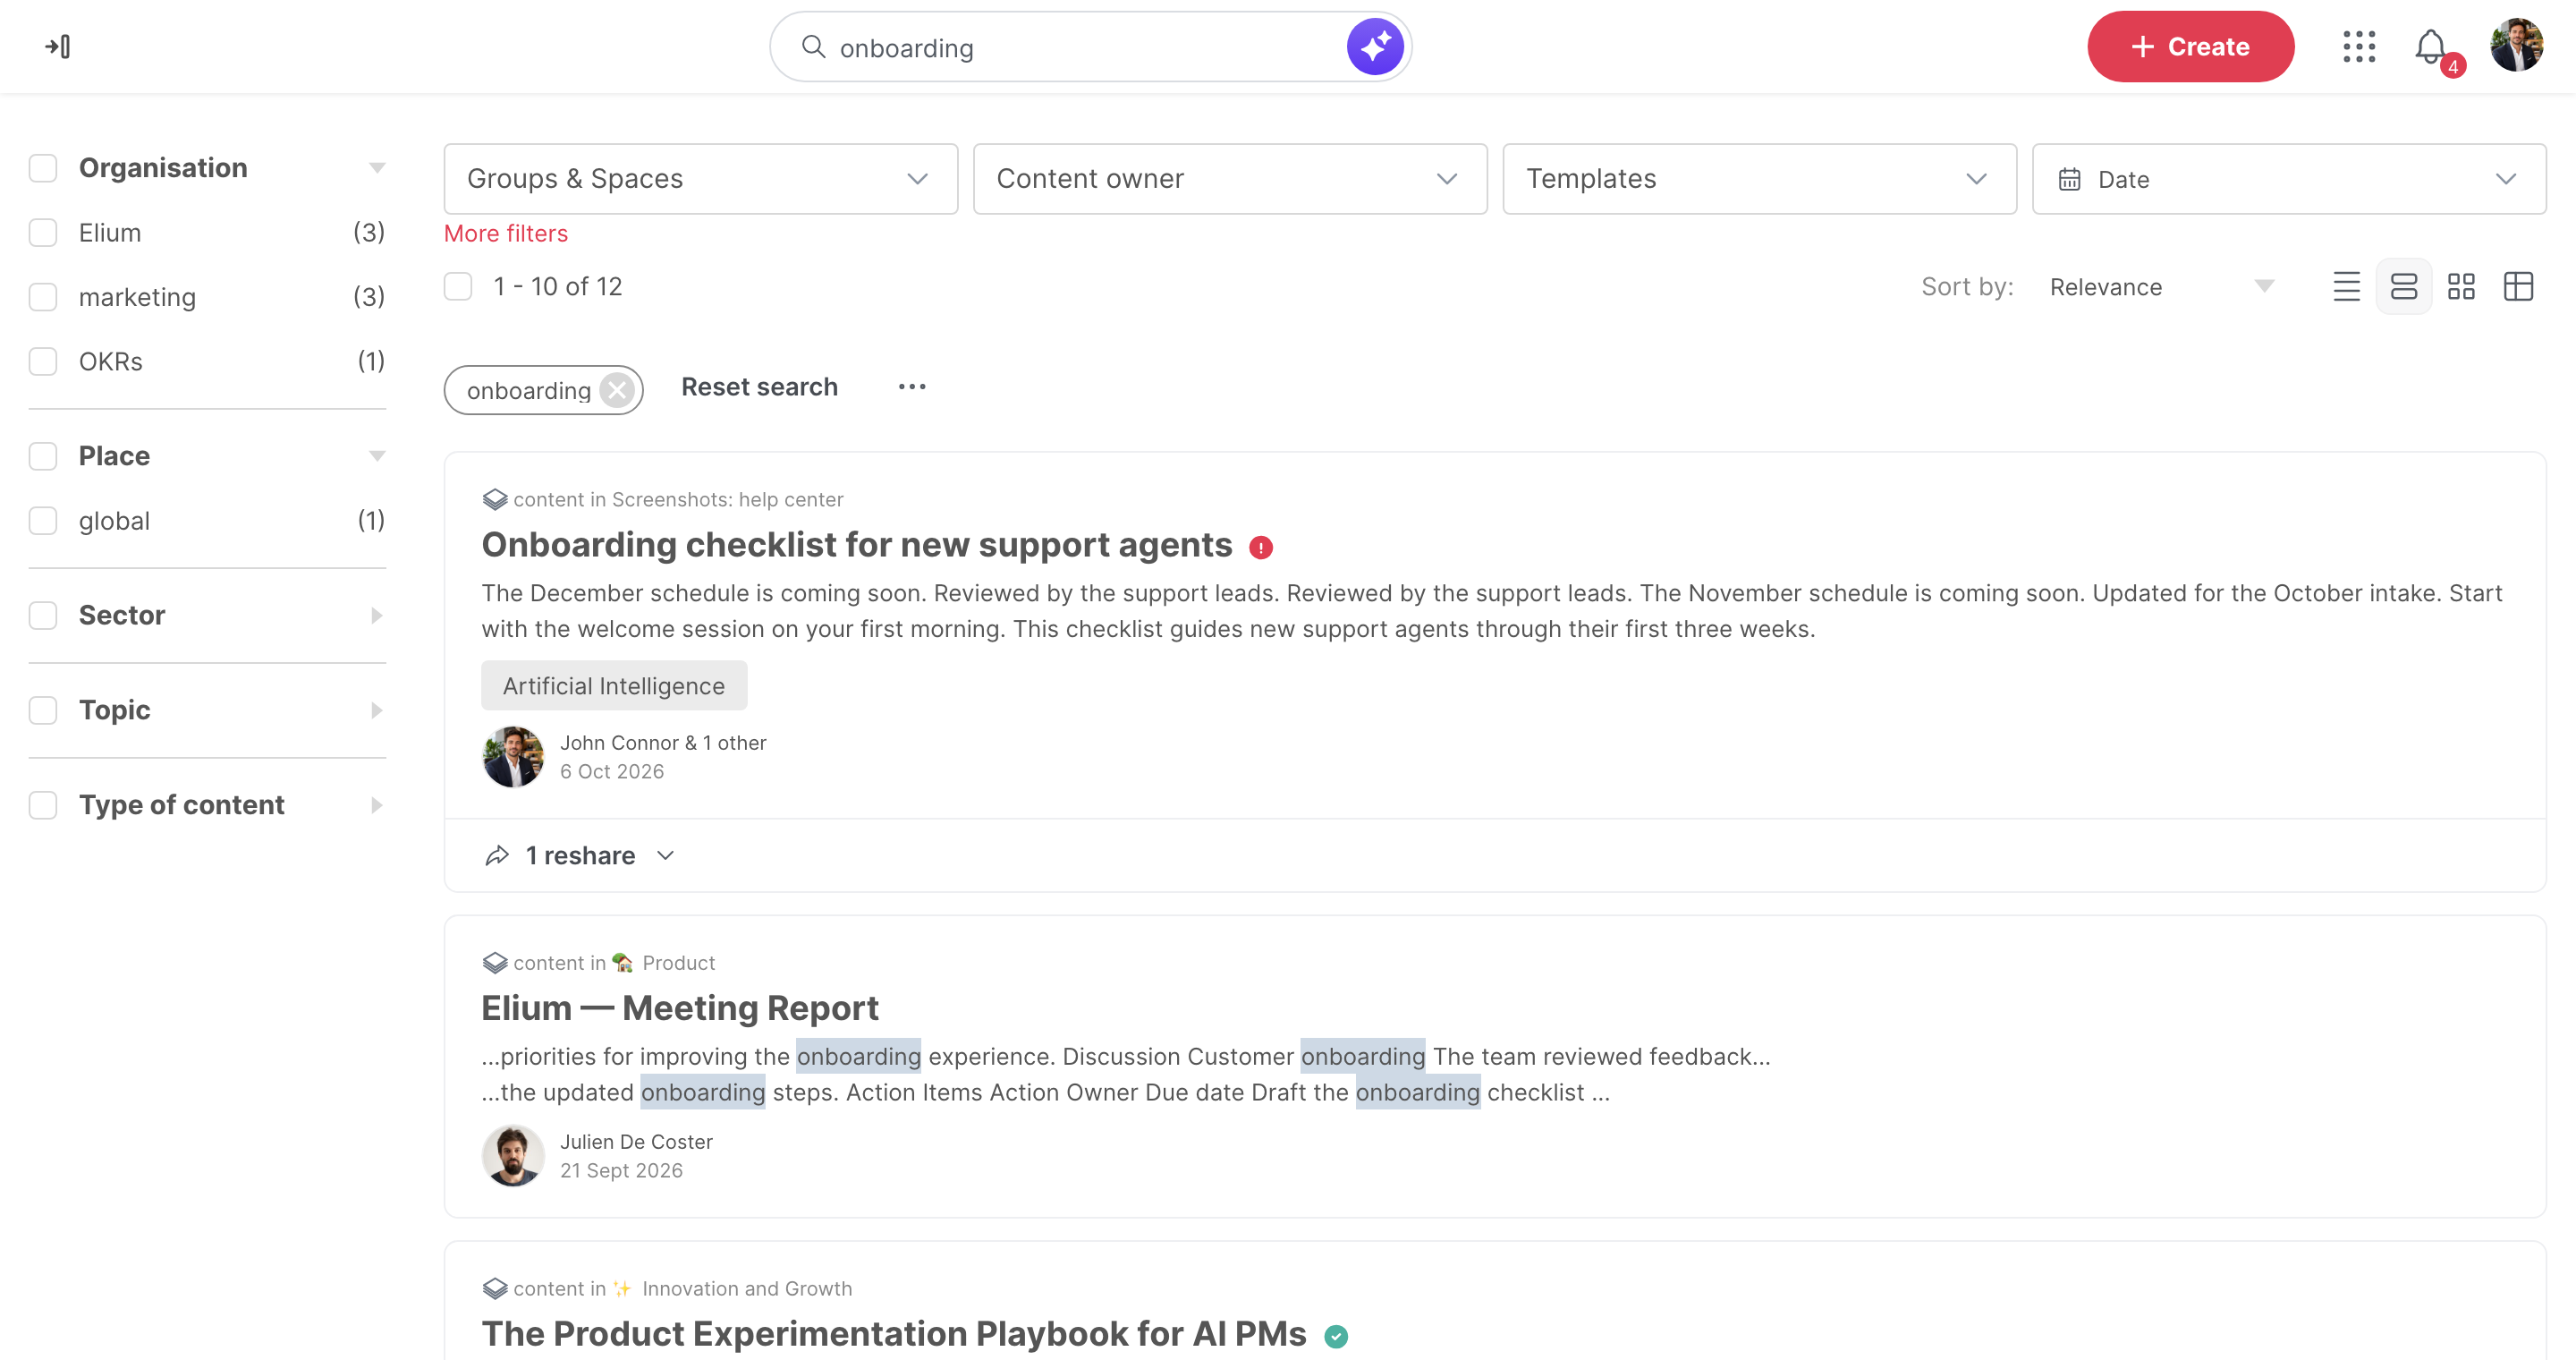Check the OKRs filter
Screen dimensions: 2576x1360
coord(43,362)
